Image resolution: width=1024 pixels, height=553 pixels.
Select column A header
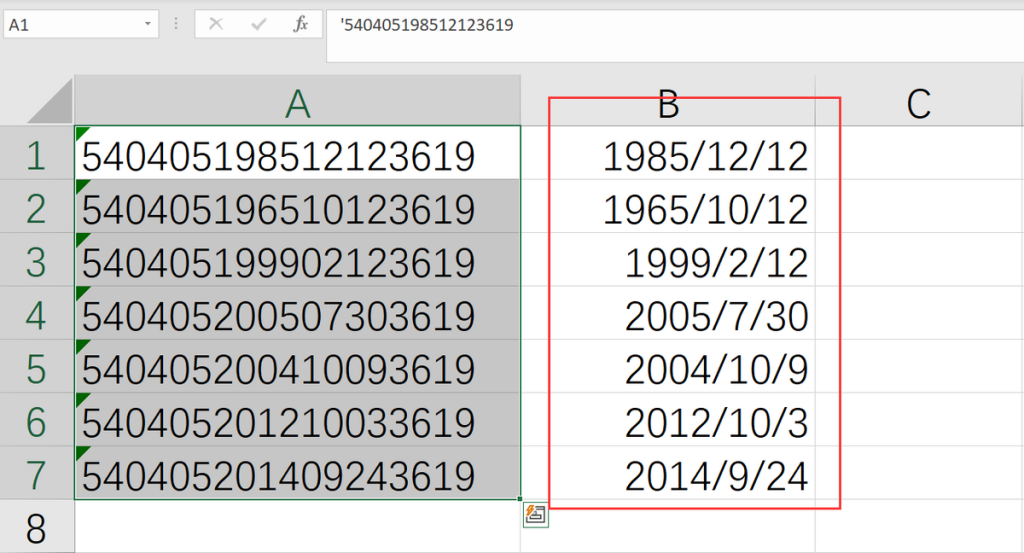(x=298, y=101)
